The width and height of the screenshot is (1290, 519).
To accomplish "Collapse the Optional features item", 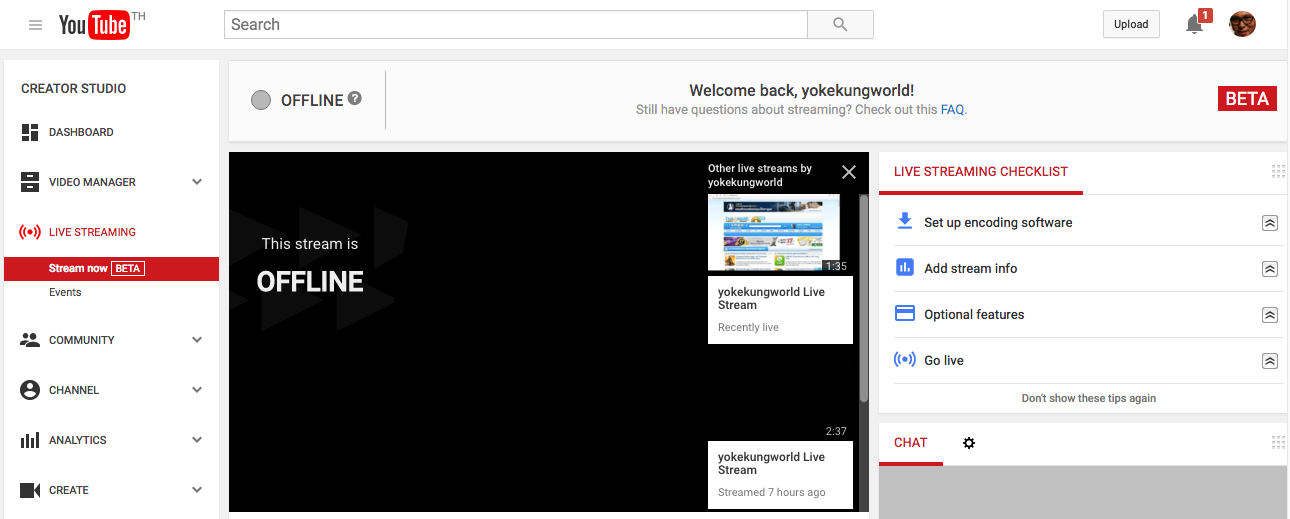I will pos(1270,315).
